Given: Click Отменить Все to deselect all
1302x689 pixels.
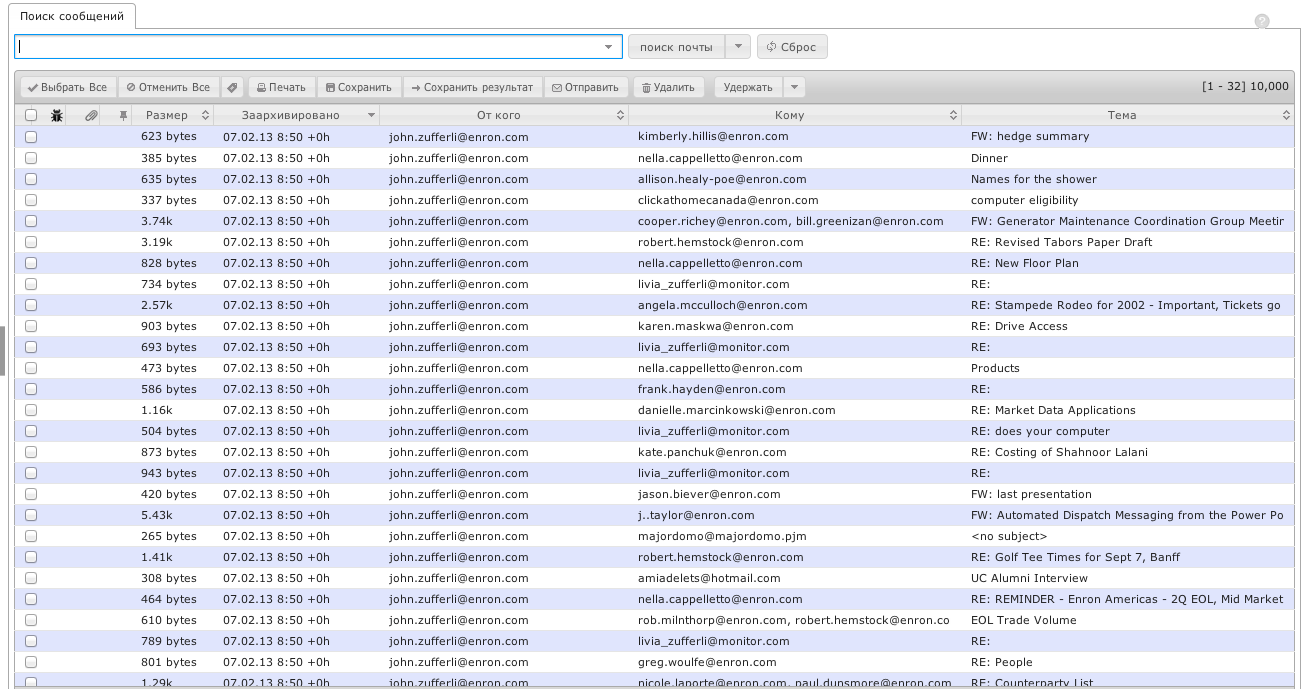Looking at the screenshot, I should [x=168, y=87].
